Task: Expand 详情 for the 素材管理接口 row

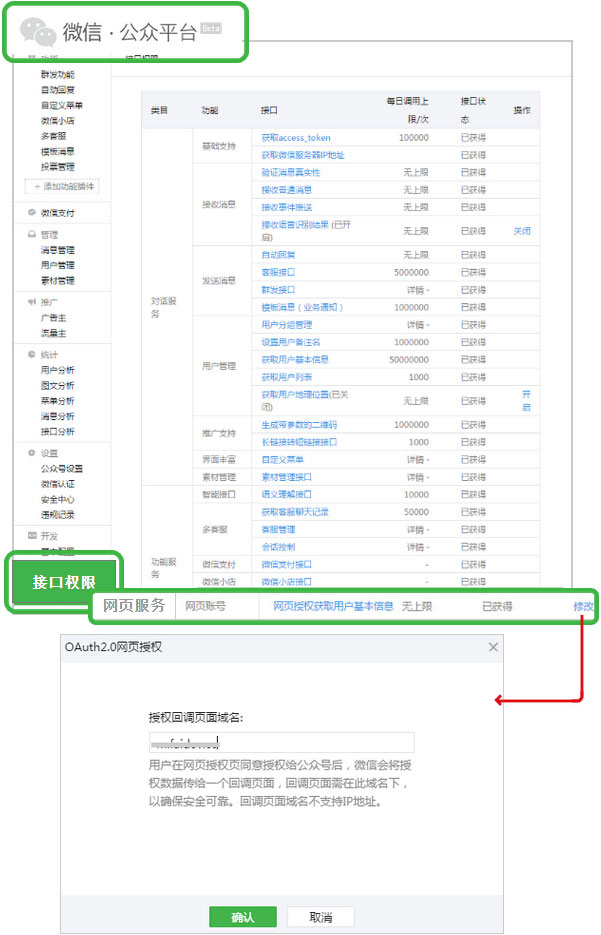Action: [418, 477]
